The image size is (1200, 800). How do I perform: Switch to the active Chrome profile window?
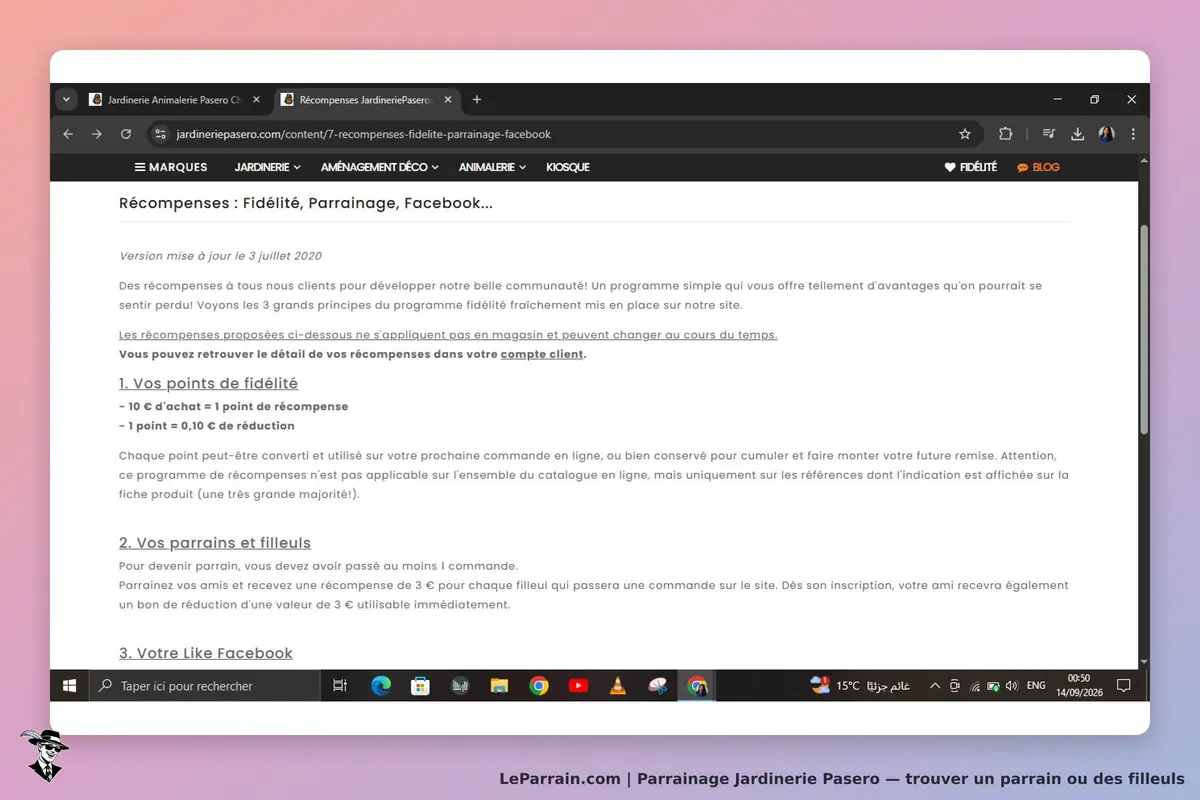point(697,686)
